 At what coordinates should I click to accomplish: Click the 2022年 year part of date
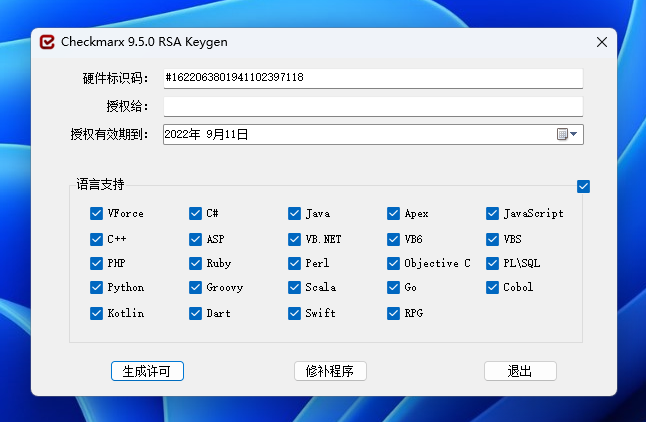pyautogui.click(x=183, y=134)
